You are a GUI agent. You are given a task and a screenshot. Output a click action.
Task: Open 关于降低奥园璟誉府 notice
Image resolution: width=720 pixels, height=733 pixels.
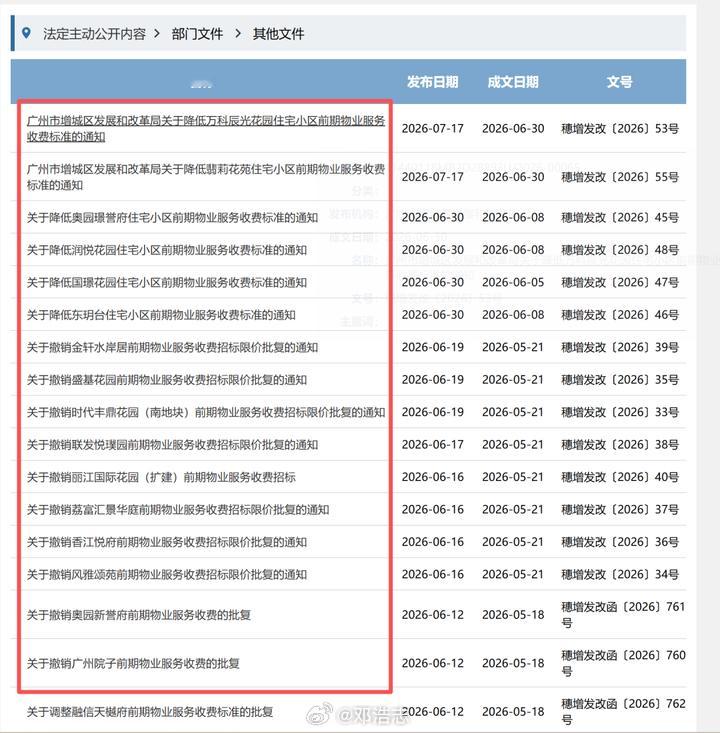coord(172,217)
